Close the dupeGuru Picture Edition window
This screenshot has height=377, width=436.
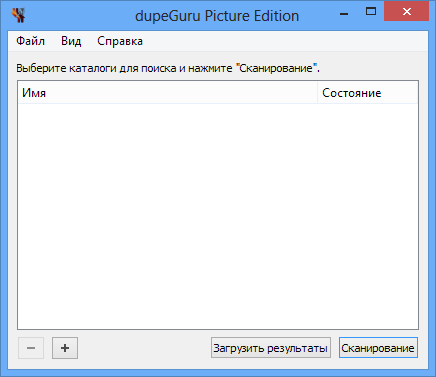(406, 12)
